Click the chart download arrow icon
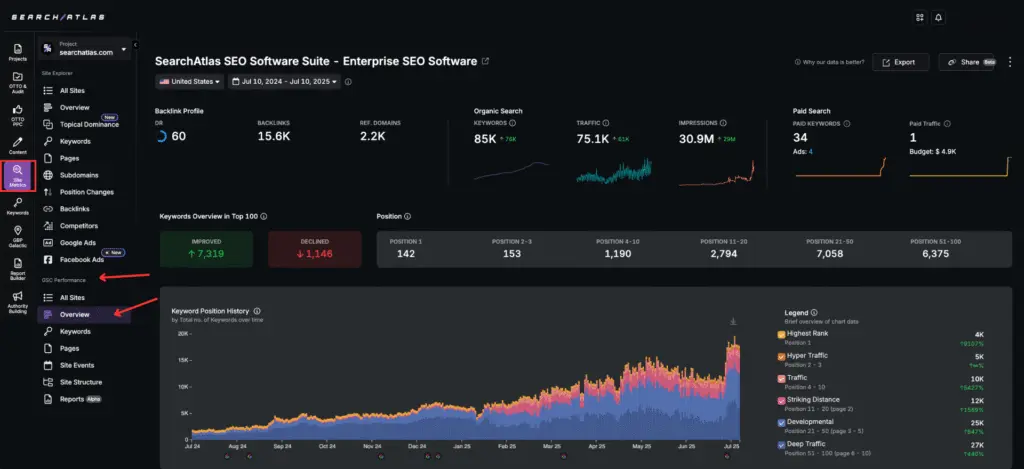The image size is (1024, 469). [733, 321]
